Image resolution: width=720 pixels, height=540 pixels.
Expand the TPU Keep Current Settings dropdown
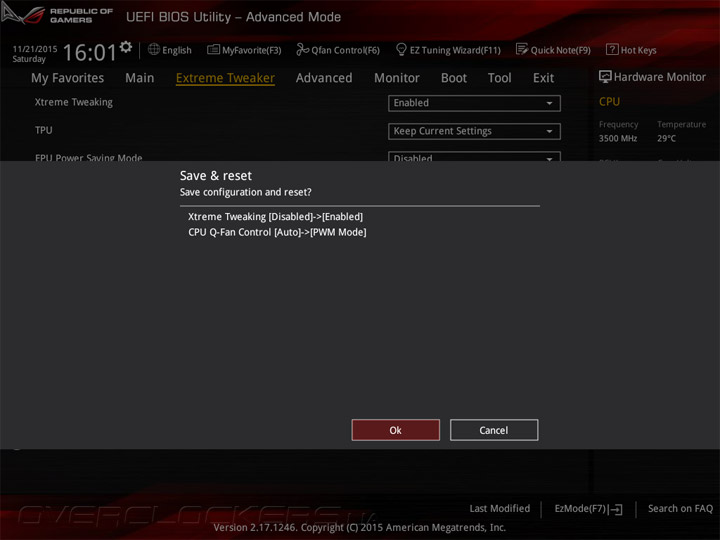pos(474,131)
